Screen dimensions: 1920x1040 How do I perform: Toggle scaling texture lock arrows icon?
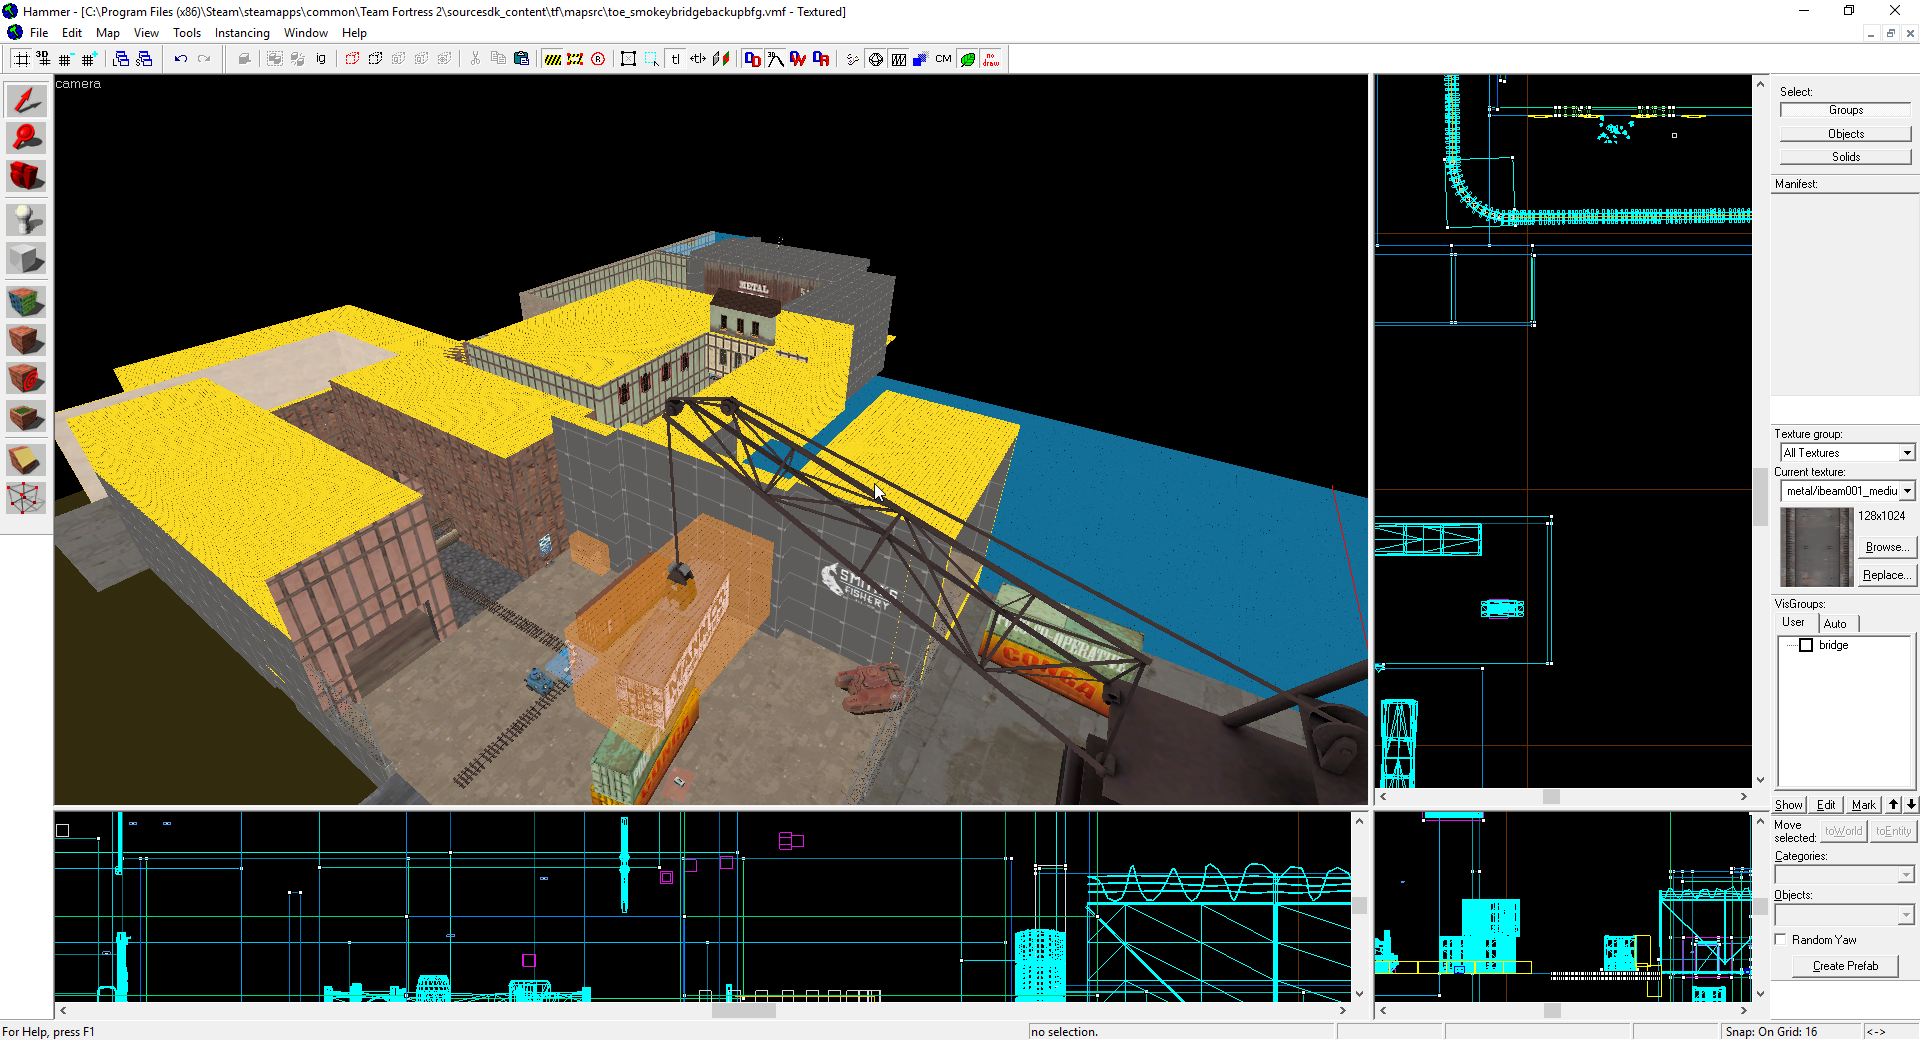pyautogui.click(x=698, y=59)
